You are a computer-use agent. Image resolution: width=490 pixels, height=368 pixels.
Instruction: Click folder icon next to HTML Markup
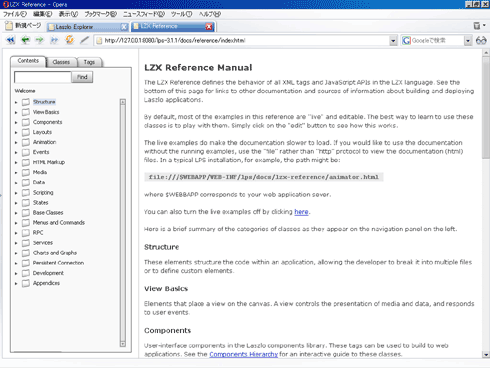pos(26,162)
